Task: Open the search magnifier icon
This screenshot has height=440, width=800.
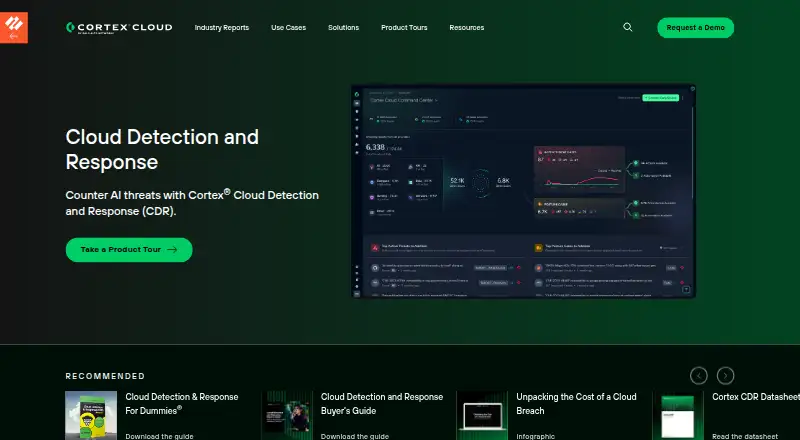Action: (x=628, y=27)
